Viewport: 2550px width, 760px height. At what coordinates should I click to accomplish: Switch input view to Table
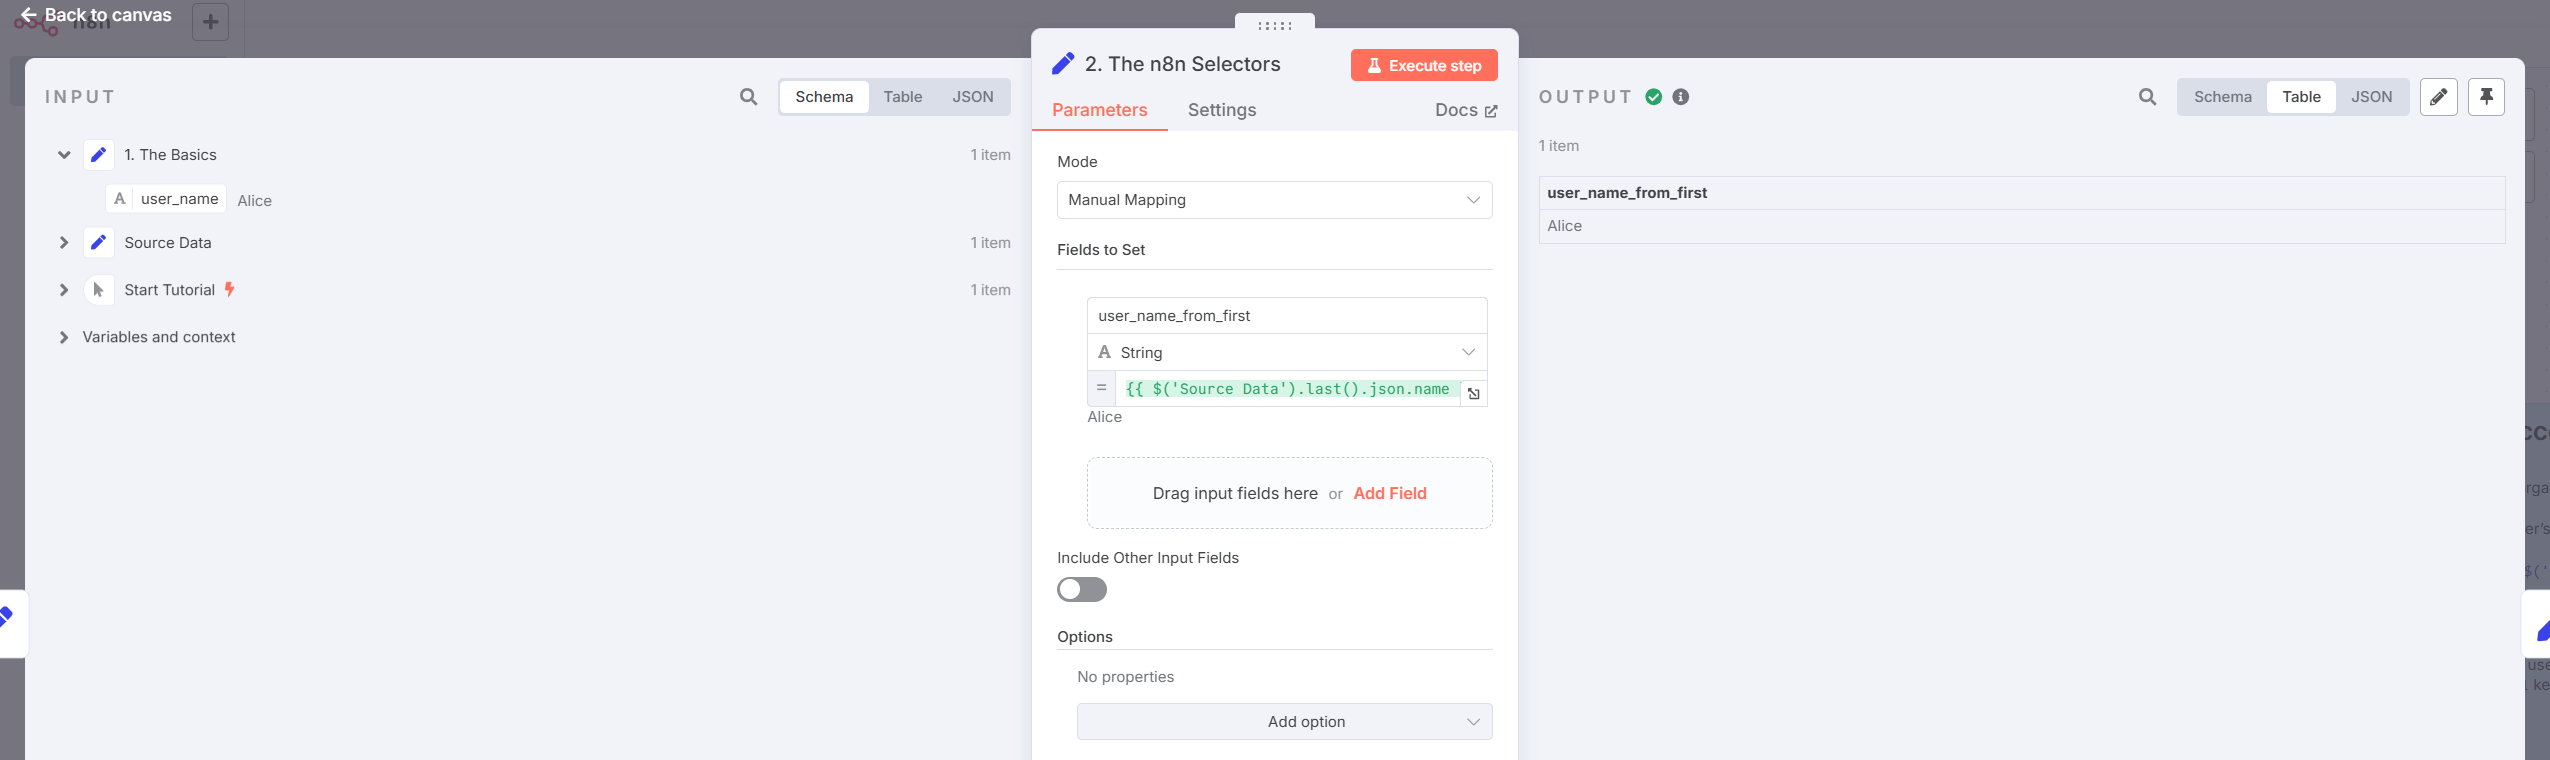click(902, 97)
